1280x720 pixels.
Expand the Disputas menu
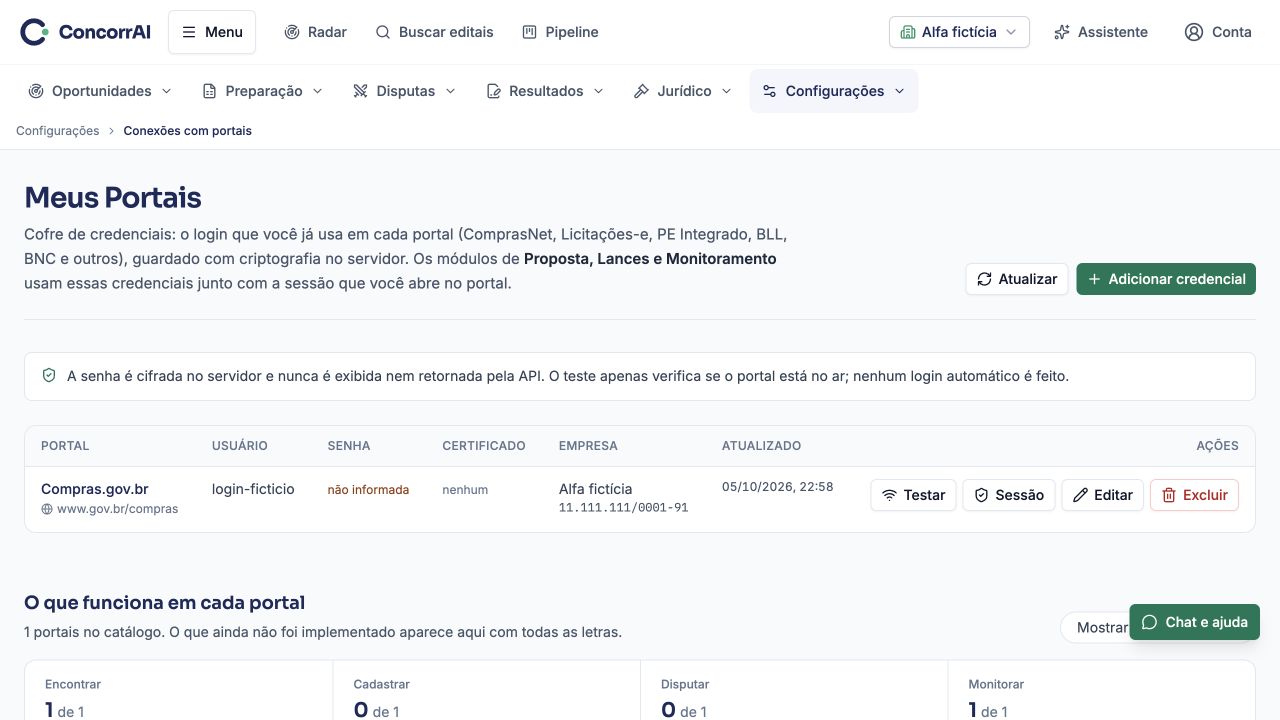coord(404,91)
